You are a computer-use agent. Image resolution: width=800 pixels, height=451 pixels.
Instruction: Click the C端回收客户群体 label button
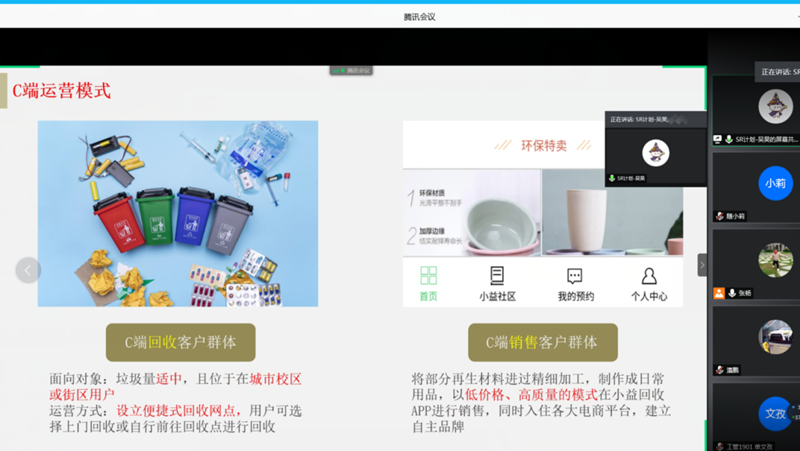[180, 342]
